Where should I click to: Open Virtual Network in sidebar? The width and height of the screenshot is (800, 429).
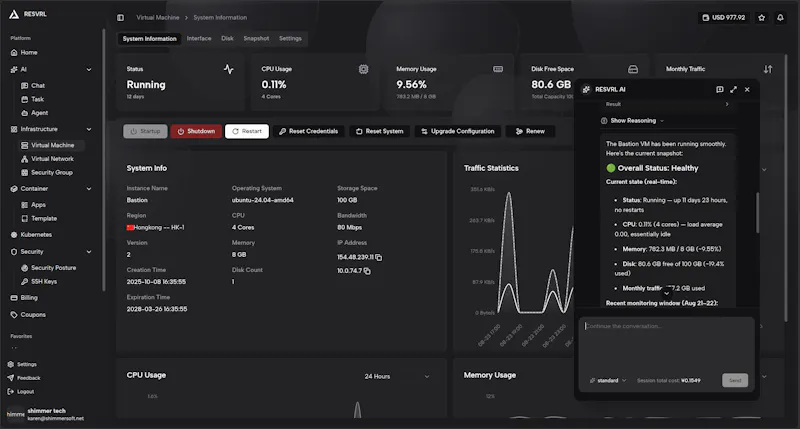(x=52, y=159)
